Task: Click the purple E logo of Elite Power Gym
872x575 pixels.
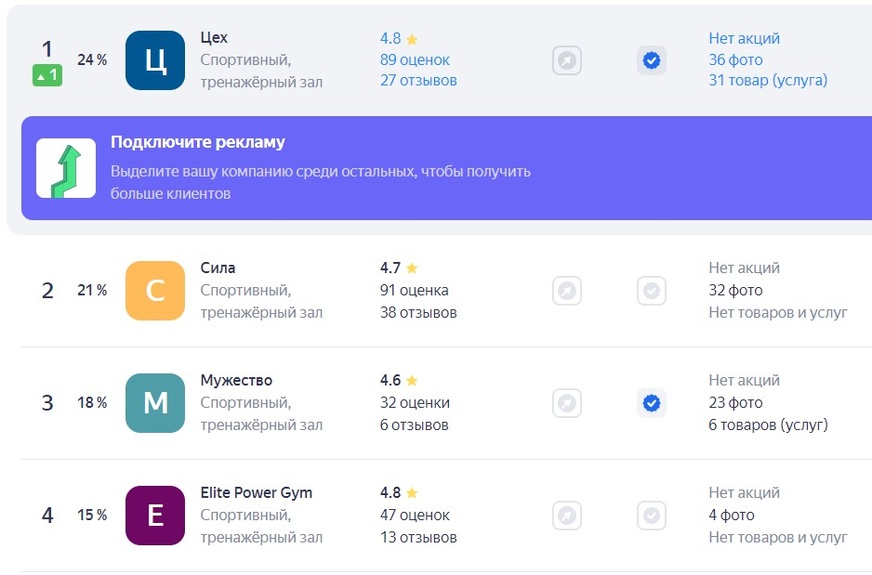Action: 155,515
